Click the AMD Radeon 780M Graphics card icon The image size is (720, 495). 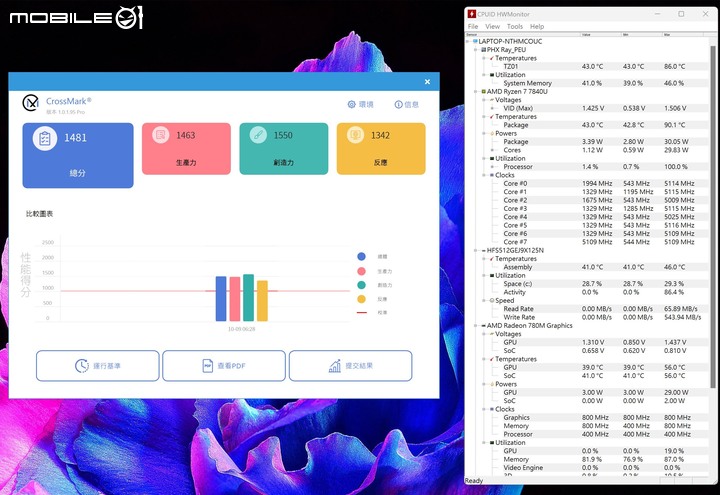pyautogui.click(x=484, y=326)
